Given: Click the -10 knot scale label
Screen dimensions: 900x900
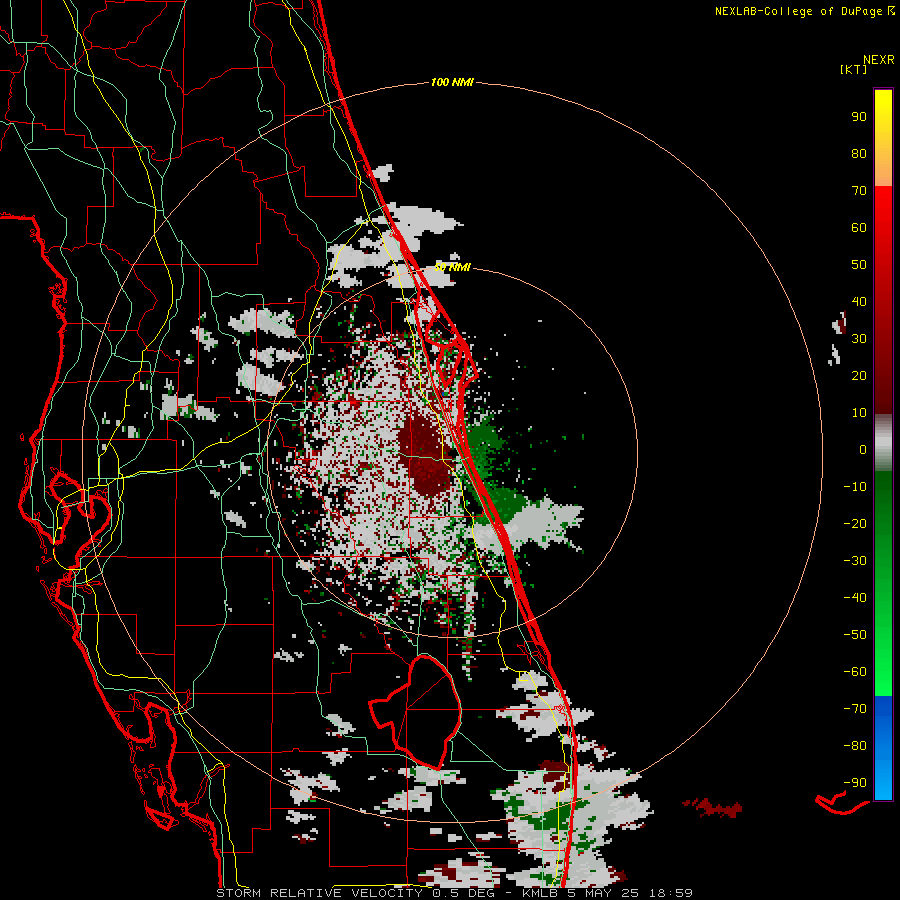Looking at the screenshot, I should 855,487.
